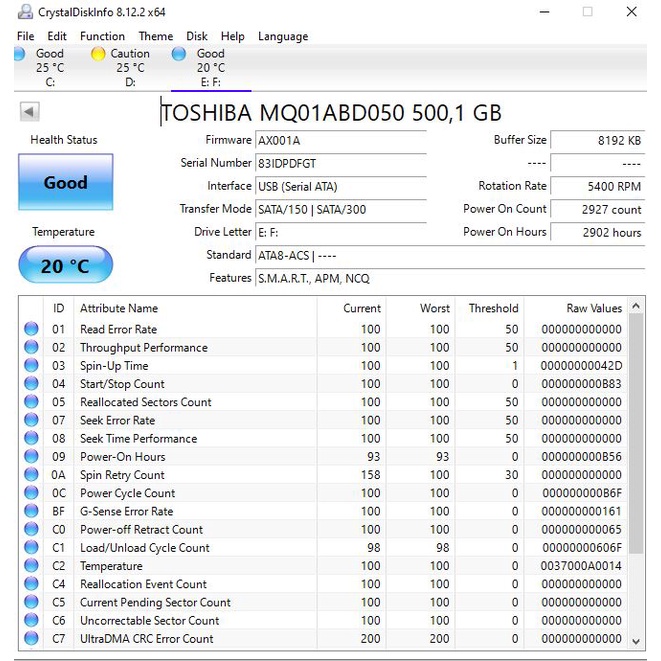This screenshot has width=661, height=661.
Task: Click status orb for Read Error Rate
Action: point(31,329)
